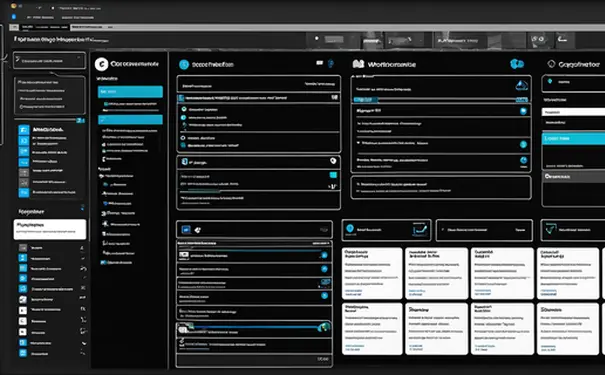
Task: Toggle the cyan square checkbox in the middle card
Action: point(333,175)
